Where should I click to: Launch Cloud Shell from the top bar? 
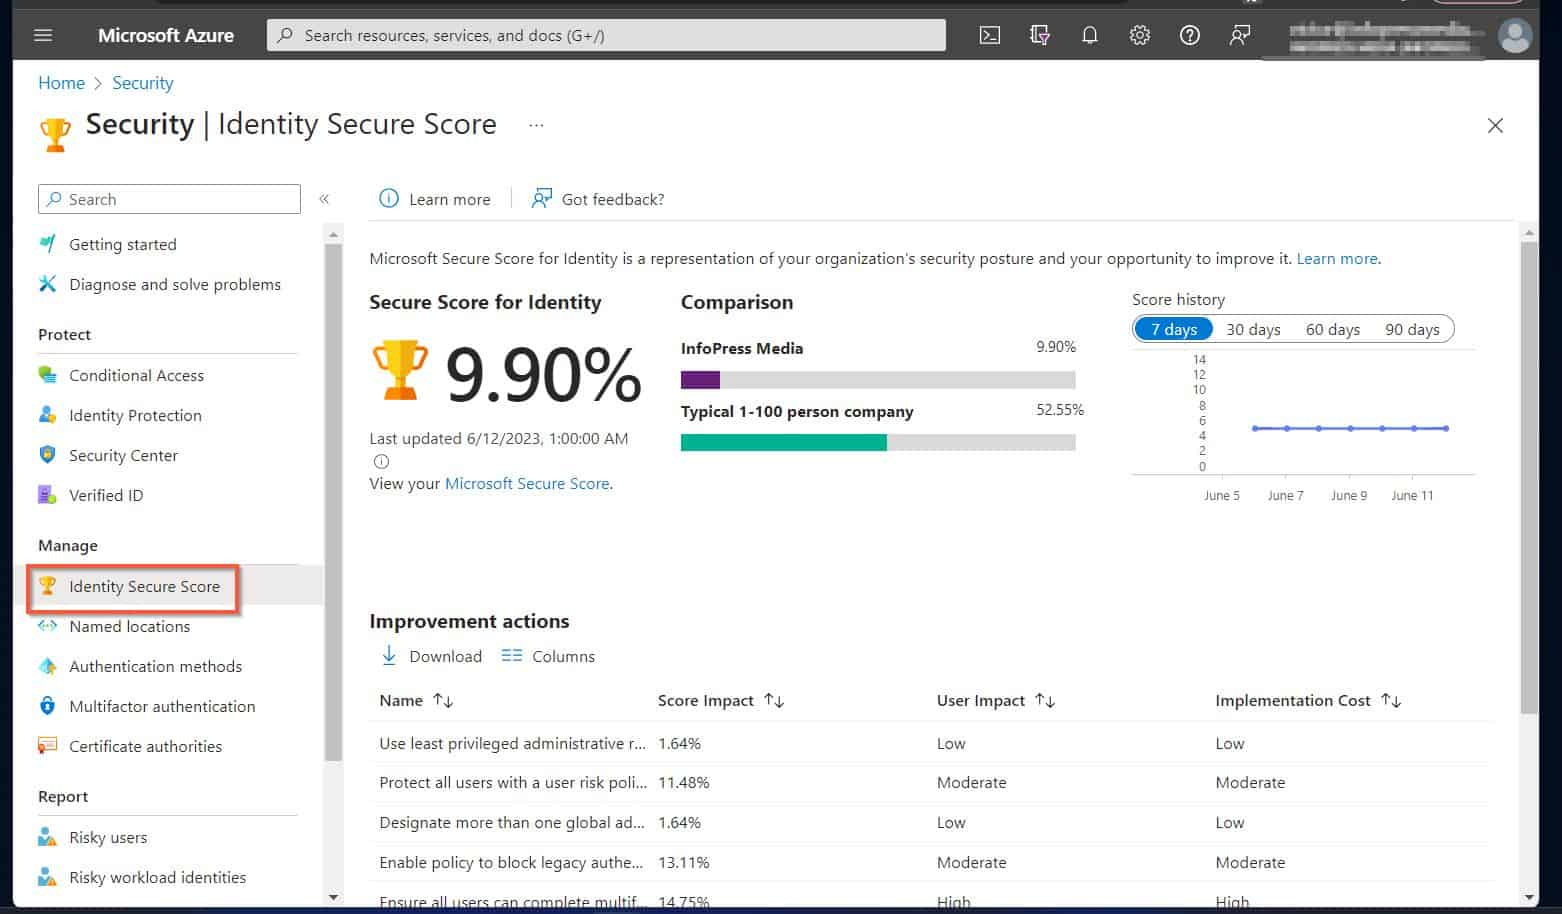coord(989,35)
